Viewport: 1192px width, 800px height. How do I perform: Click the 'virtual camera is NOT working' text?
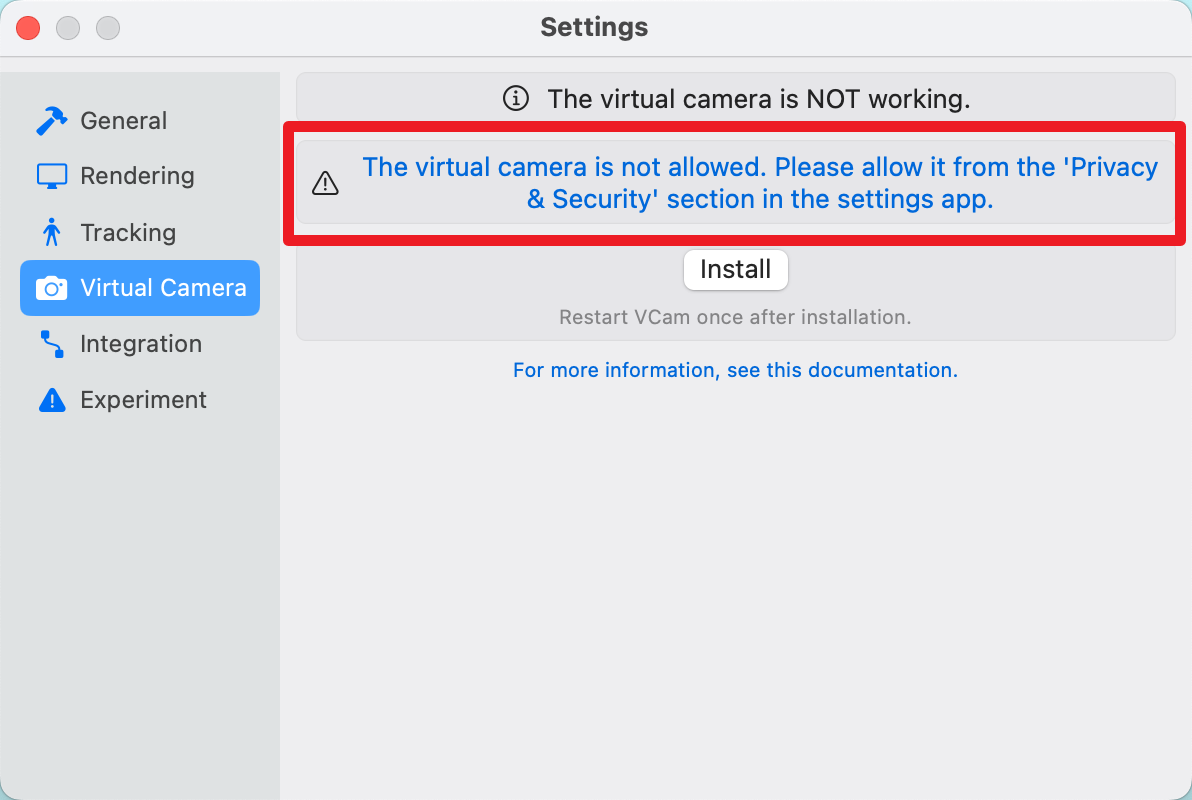[759, 99]
